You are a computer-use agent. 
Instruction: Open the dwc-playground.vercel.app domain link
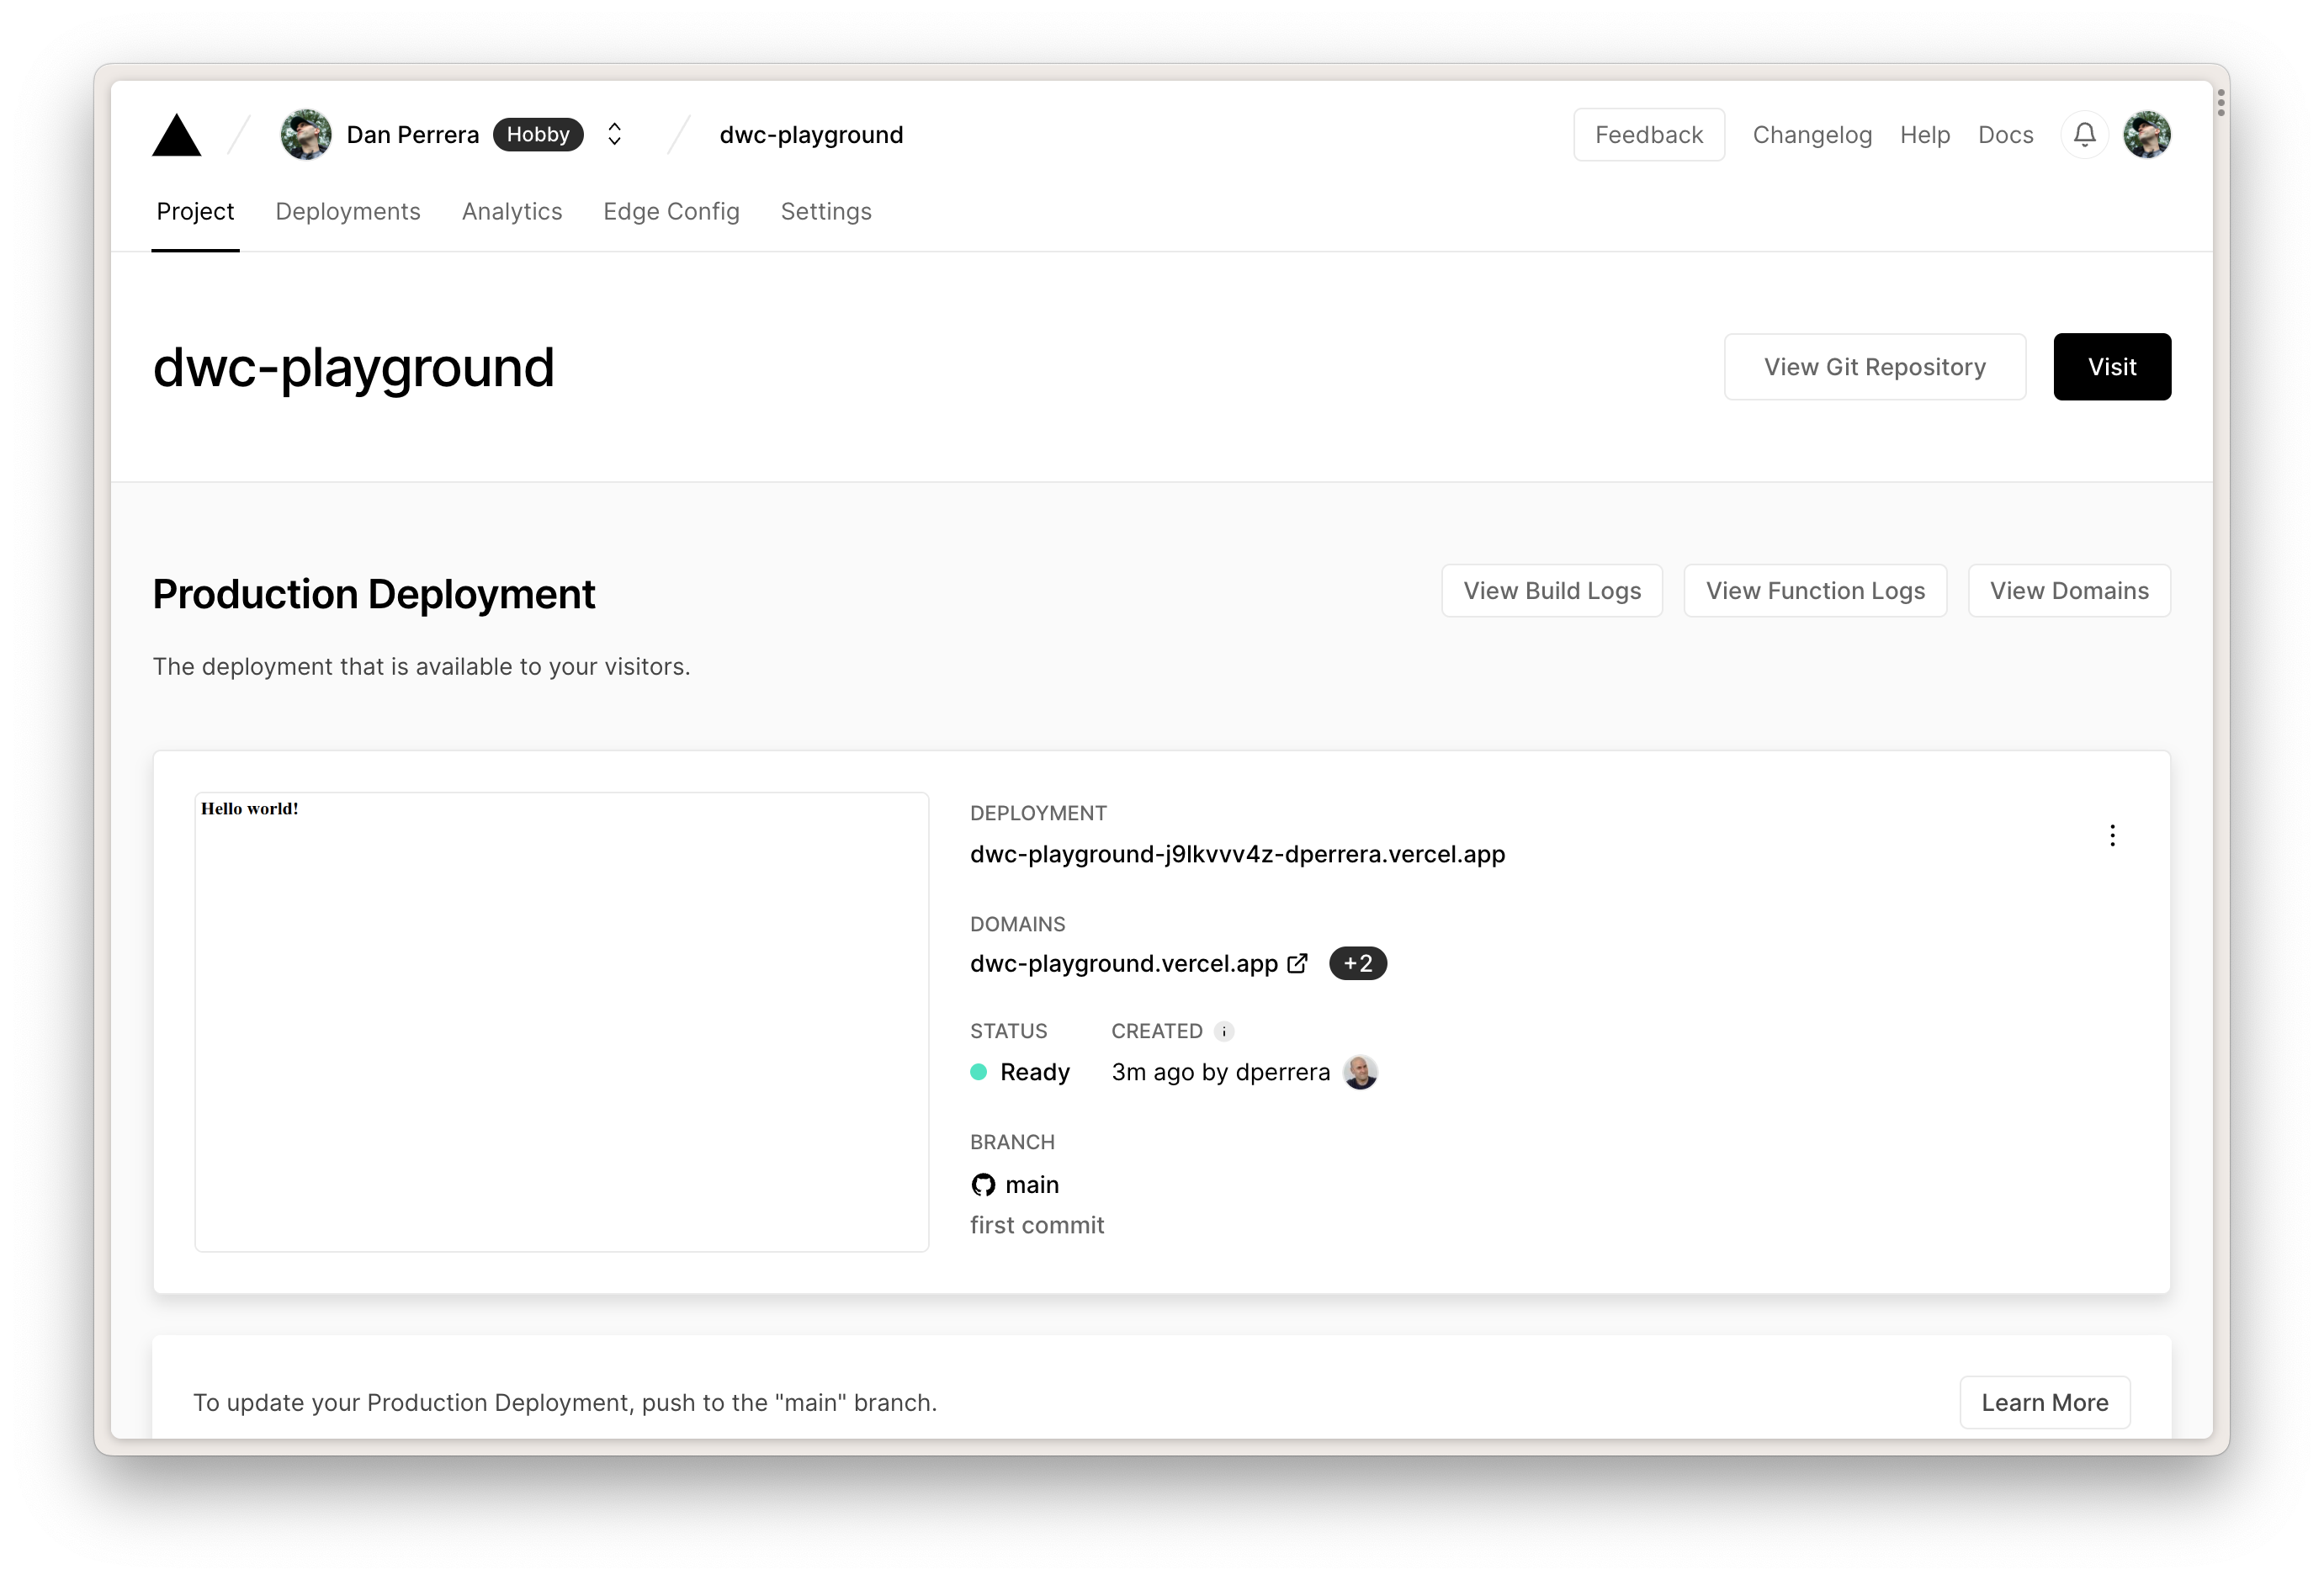pos(1123,963)
